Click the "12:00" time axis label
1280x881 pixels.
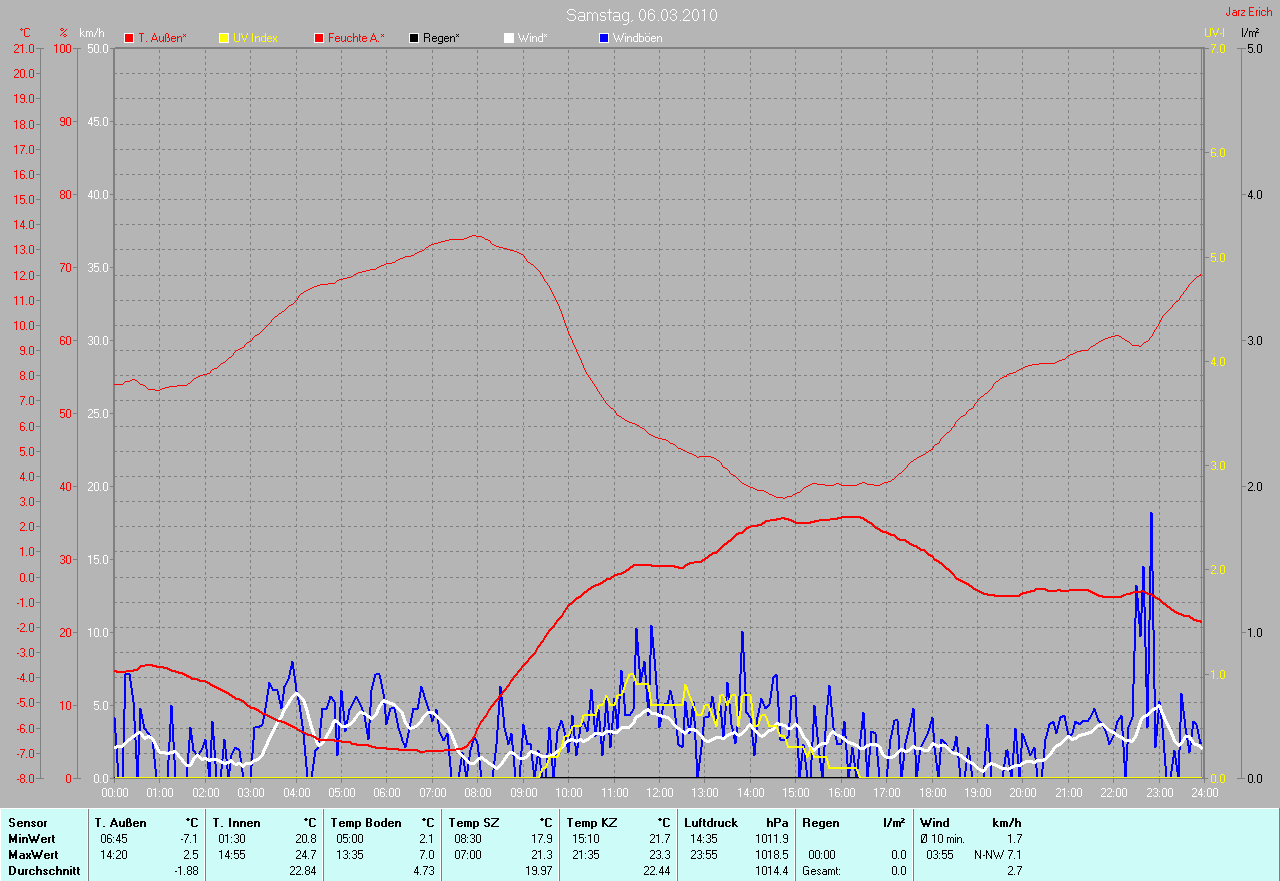click(659, 792)
